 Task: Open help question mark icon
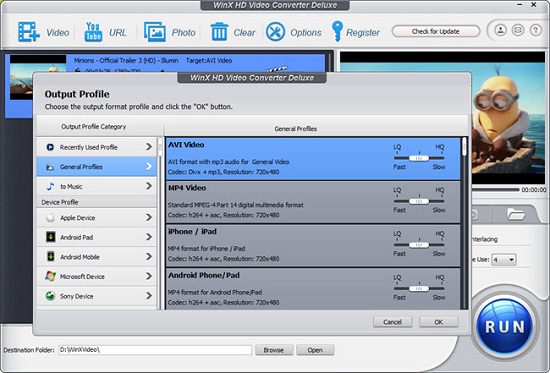pyautogui.click(x=535, y=30)
